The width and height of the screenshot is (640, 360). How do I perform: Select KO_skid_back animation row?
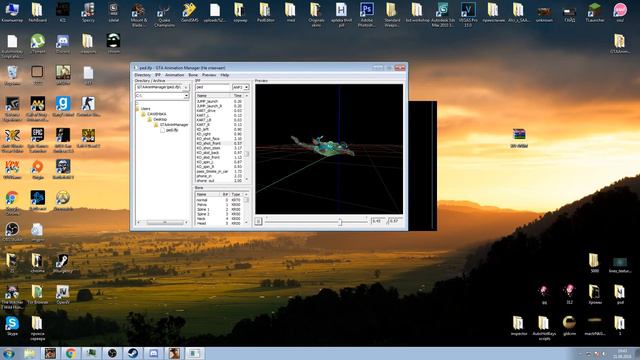point(219,153)
